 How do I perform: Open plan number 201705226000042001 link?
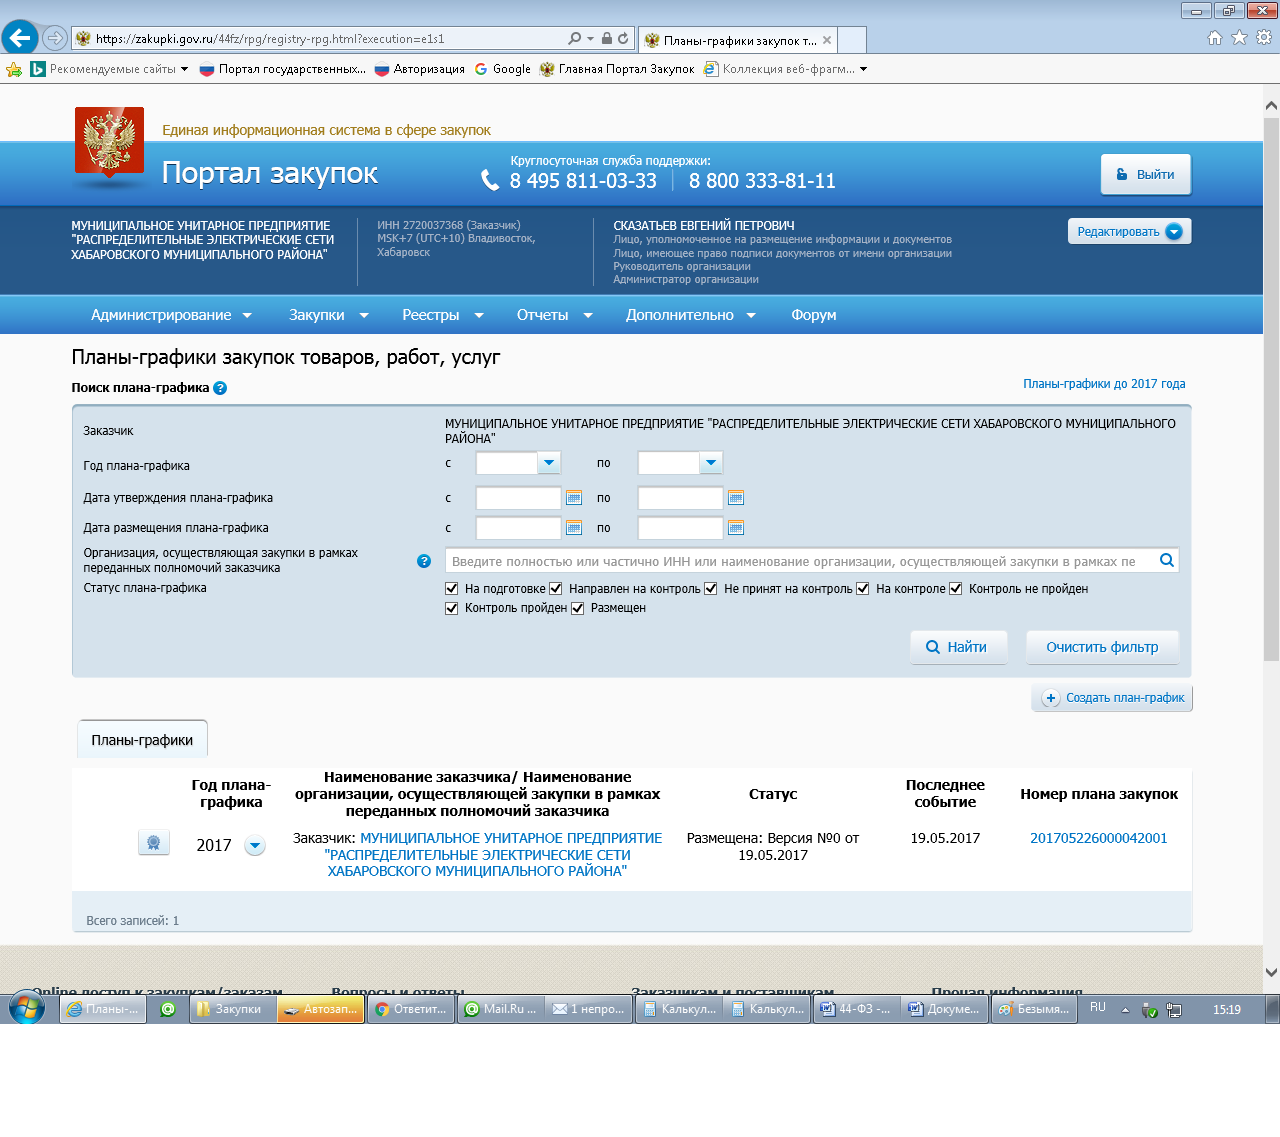[x=1098, y=838]
